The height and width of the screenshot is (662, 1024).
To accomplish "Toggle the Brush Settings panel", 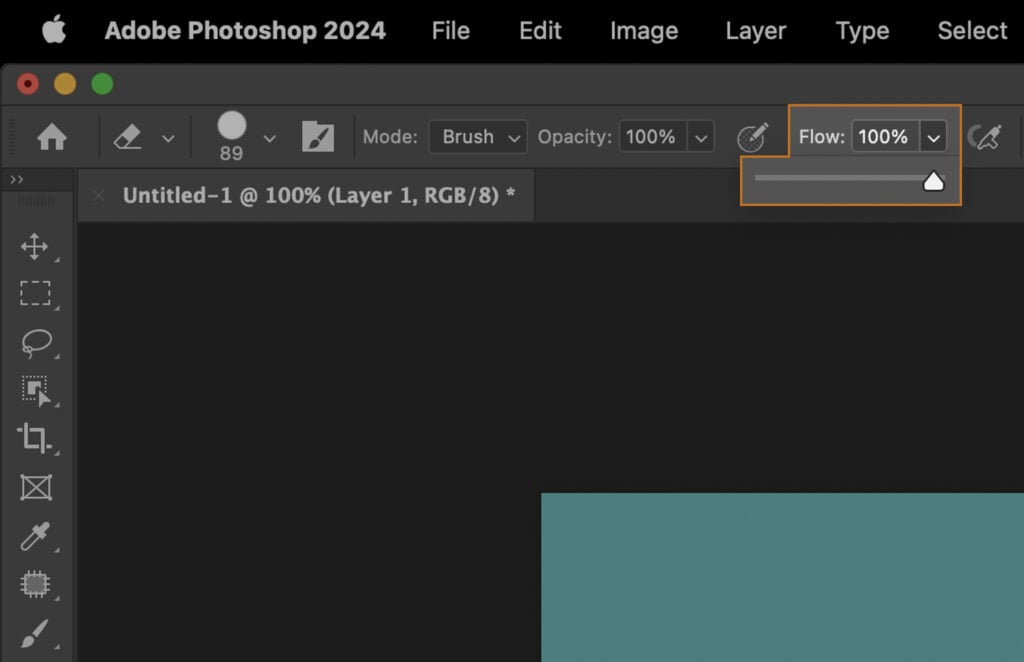I will click(318, 137).
